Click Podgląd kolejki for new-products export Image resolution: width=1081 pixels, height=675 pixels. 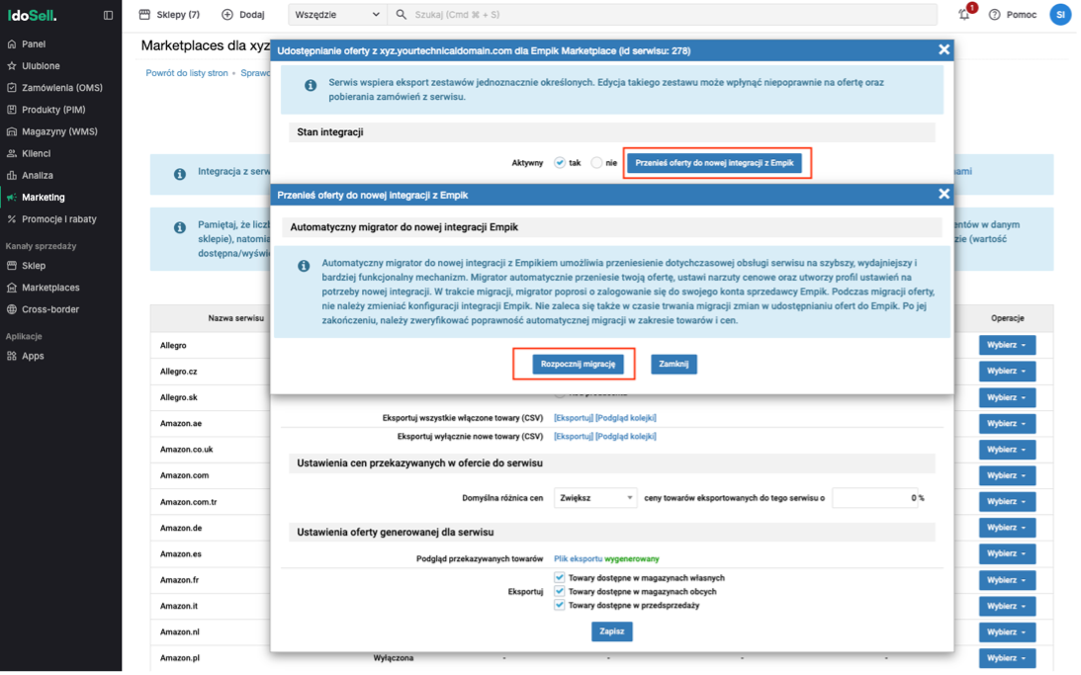click(x=626, y=436)
